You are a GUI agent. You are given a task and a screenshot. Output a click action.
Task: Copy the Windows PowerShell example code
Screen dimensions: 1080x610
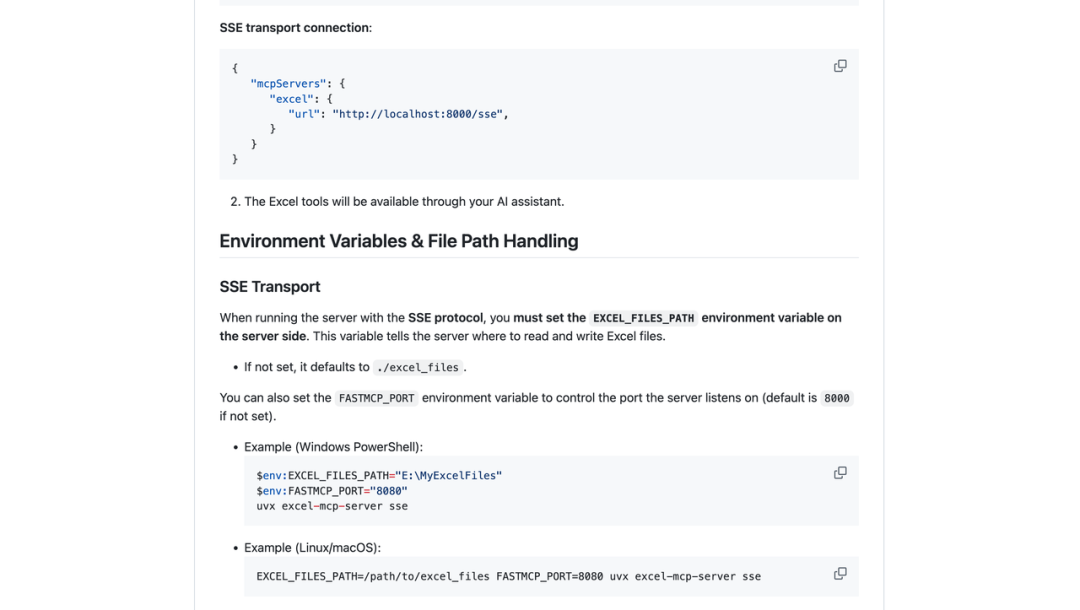pos(840,473)
